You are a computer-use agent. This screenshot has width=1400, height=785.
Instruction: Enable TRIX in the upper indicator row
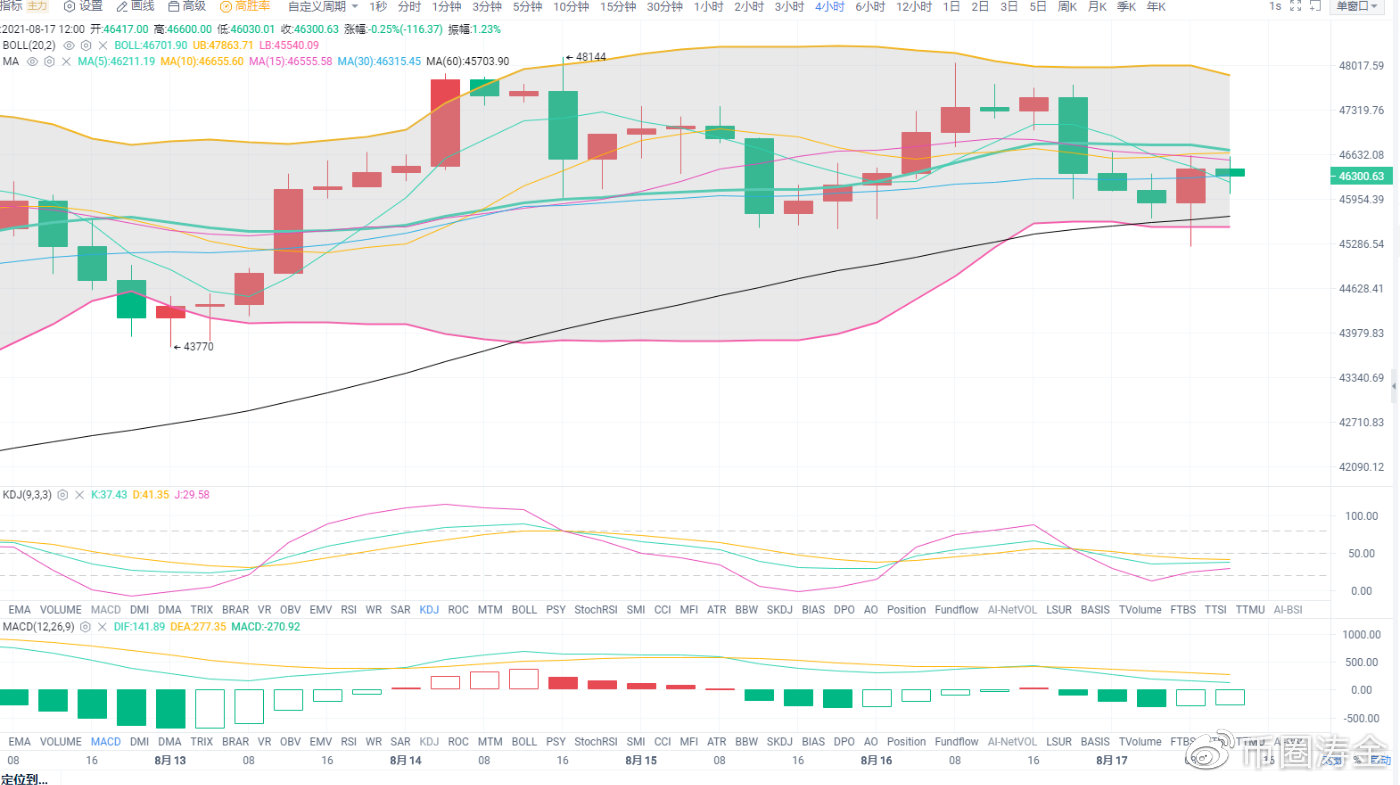click(201, 609)
